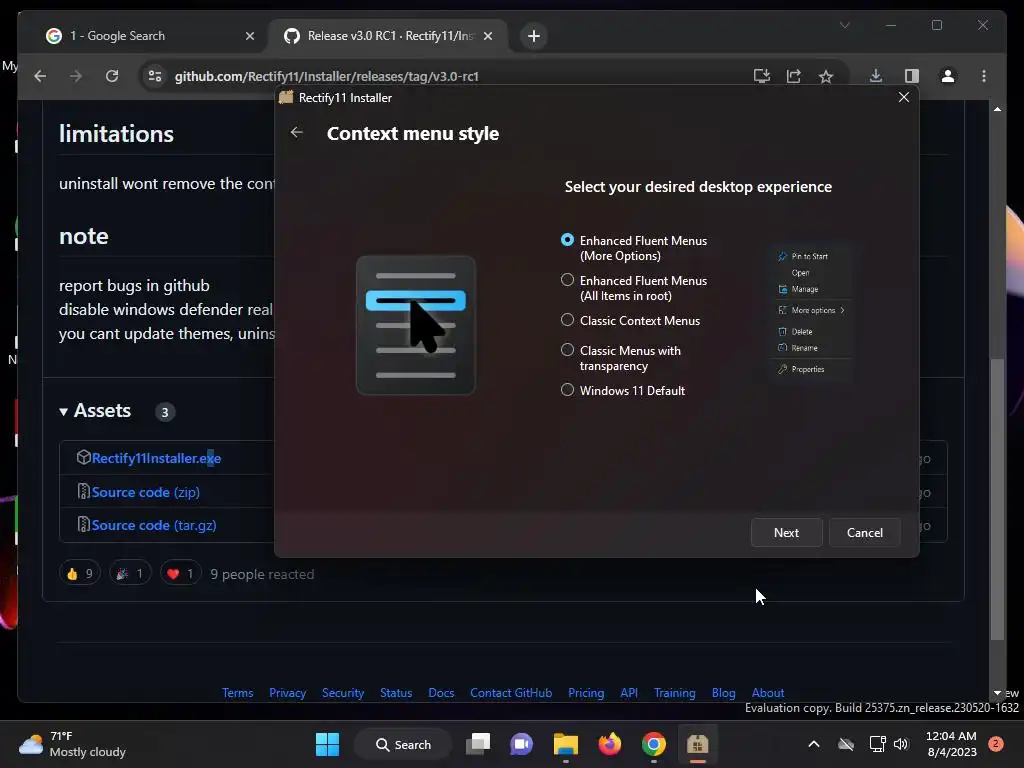Click the page vertical scrollbar thumb
This screenshot has height=768, width=1024.
(997, 500)
